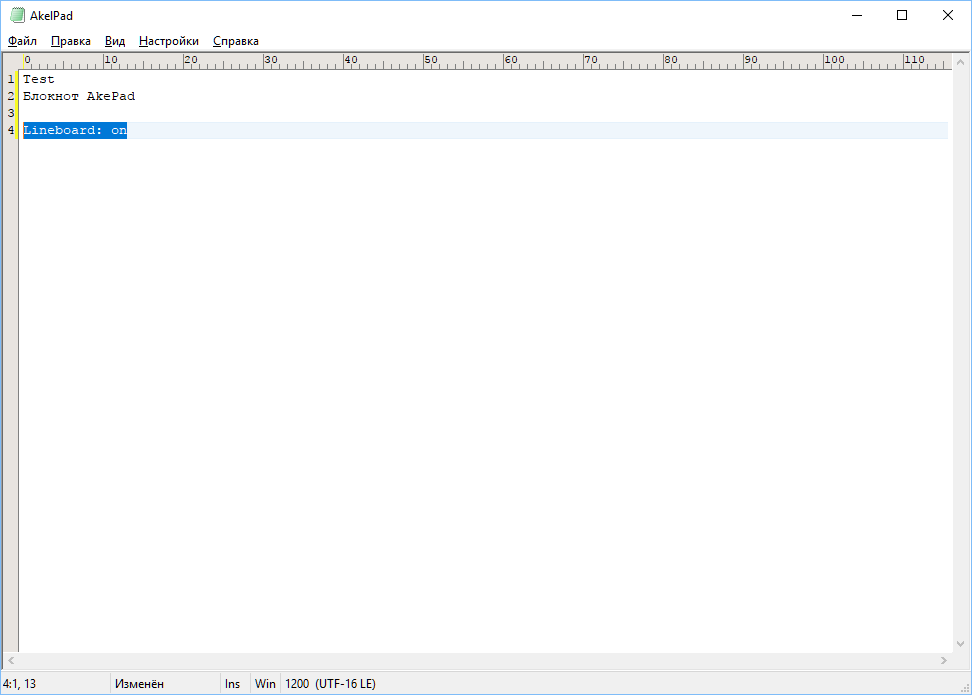The image size is (972, 695).
Task: Click the ruler at mark 50
Action: [x=427, y=61]
